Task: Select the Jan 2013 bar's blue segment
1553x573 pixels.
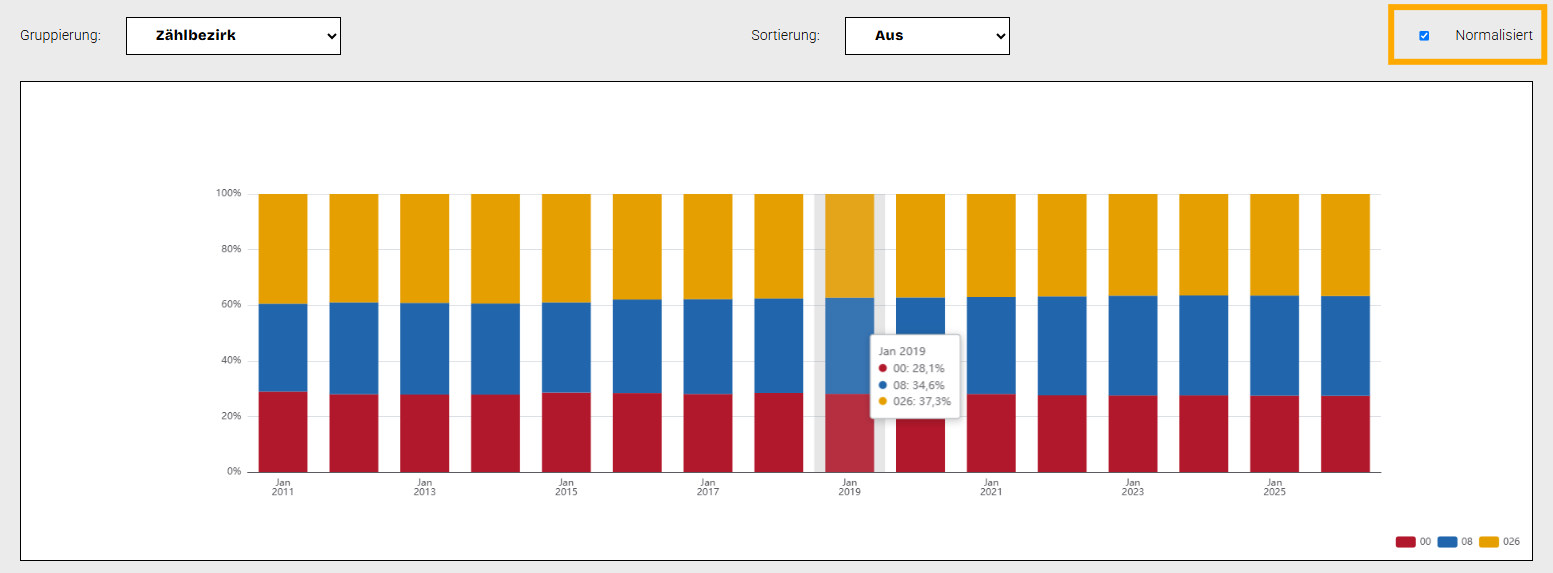Action: (425, 349)
